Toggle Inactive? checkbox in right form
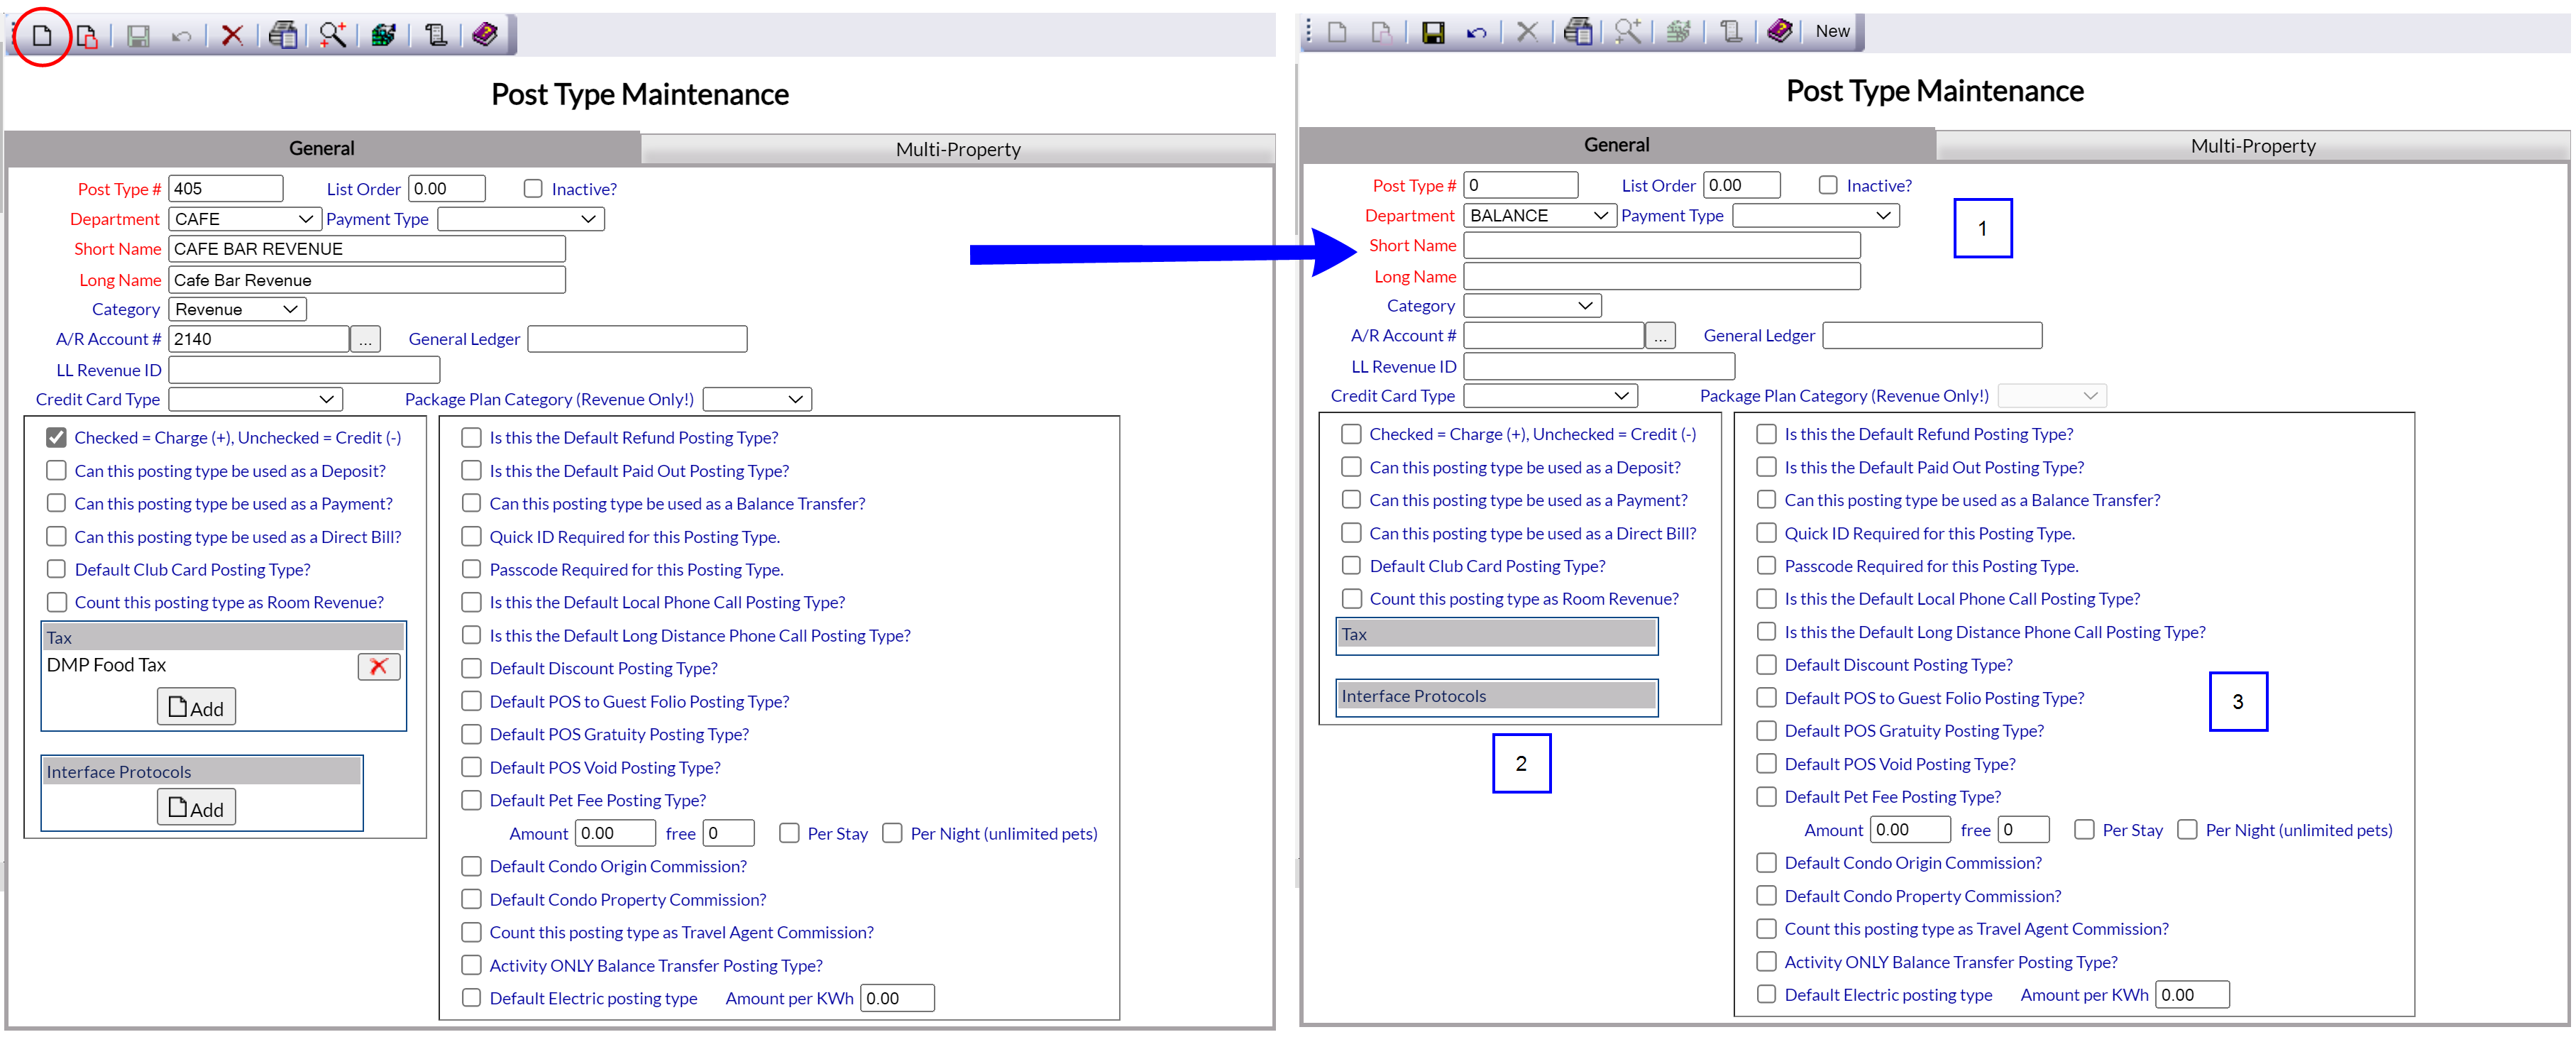The width and height of the screenshot is (2576, 1037). 1828,185
